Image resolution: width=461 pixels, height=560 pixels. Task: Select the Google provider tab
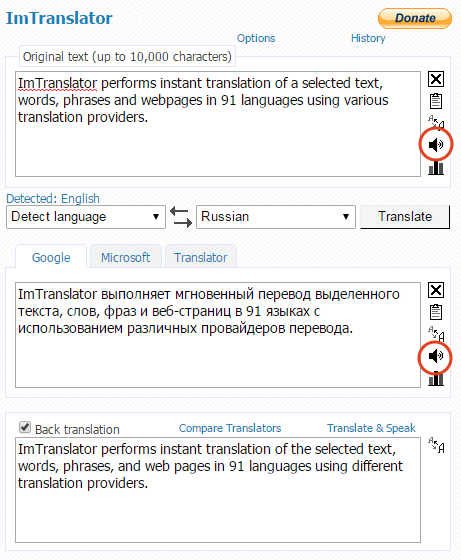pos(51,257)
